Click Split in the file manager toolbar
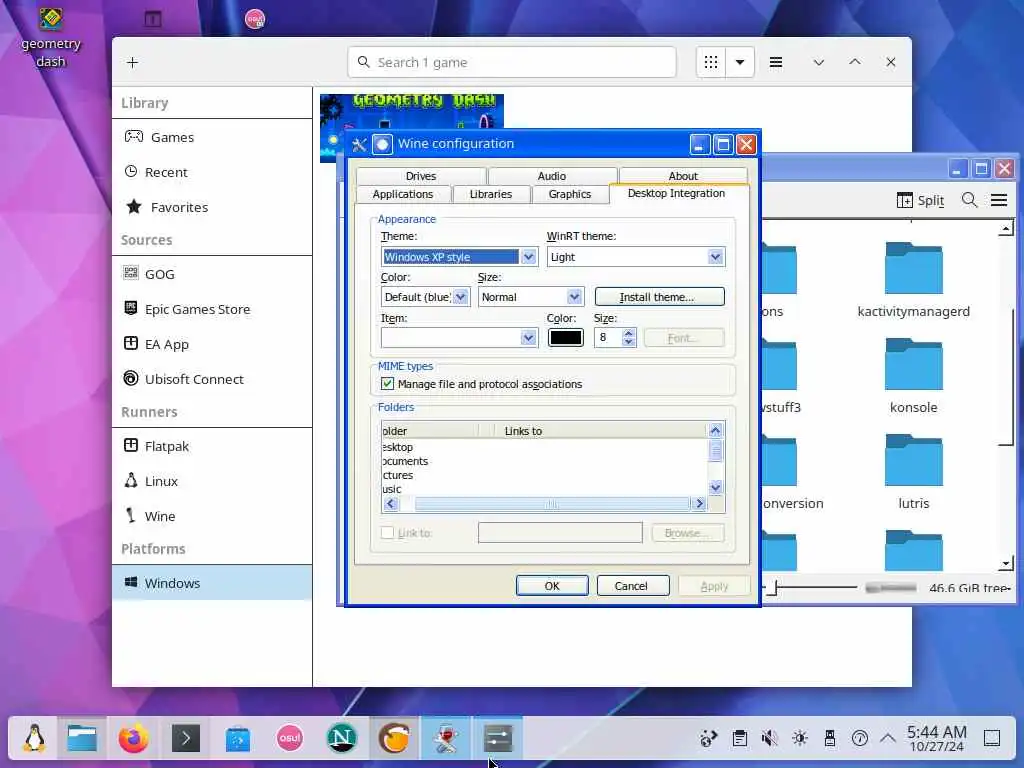Screen dimensions: 1024x768 pos(920,200)
